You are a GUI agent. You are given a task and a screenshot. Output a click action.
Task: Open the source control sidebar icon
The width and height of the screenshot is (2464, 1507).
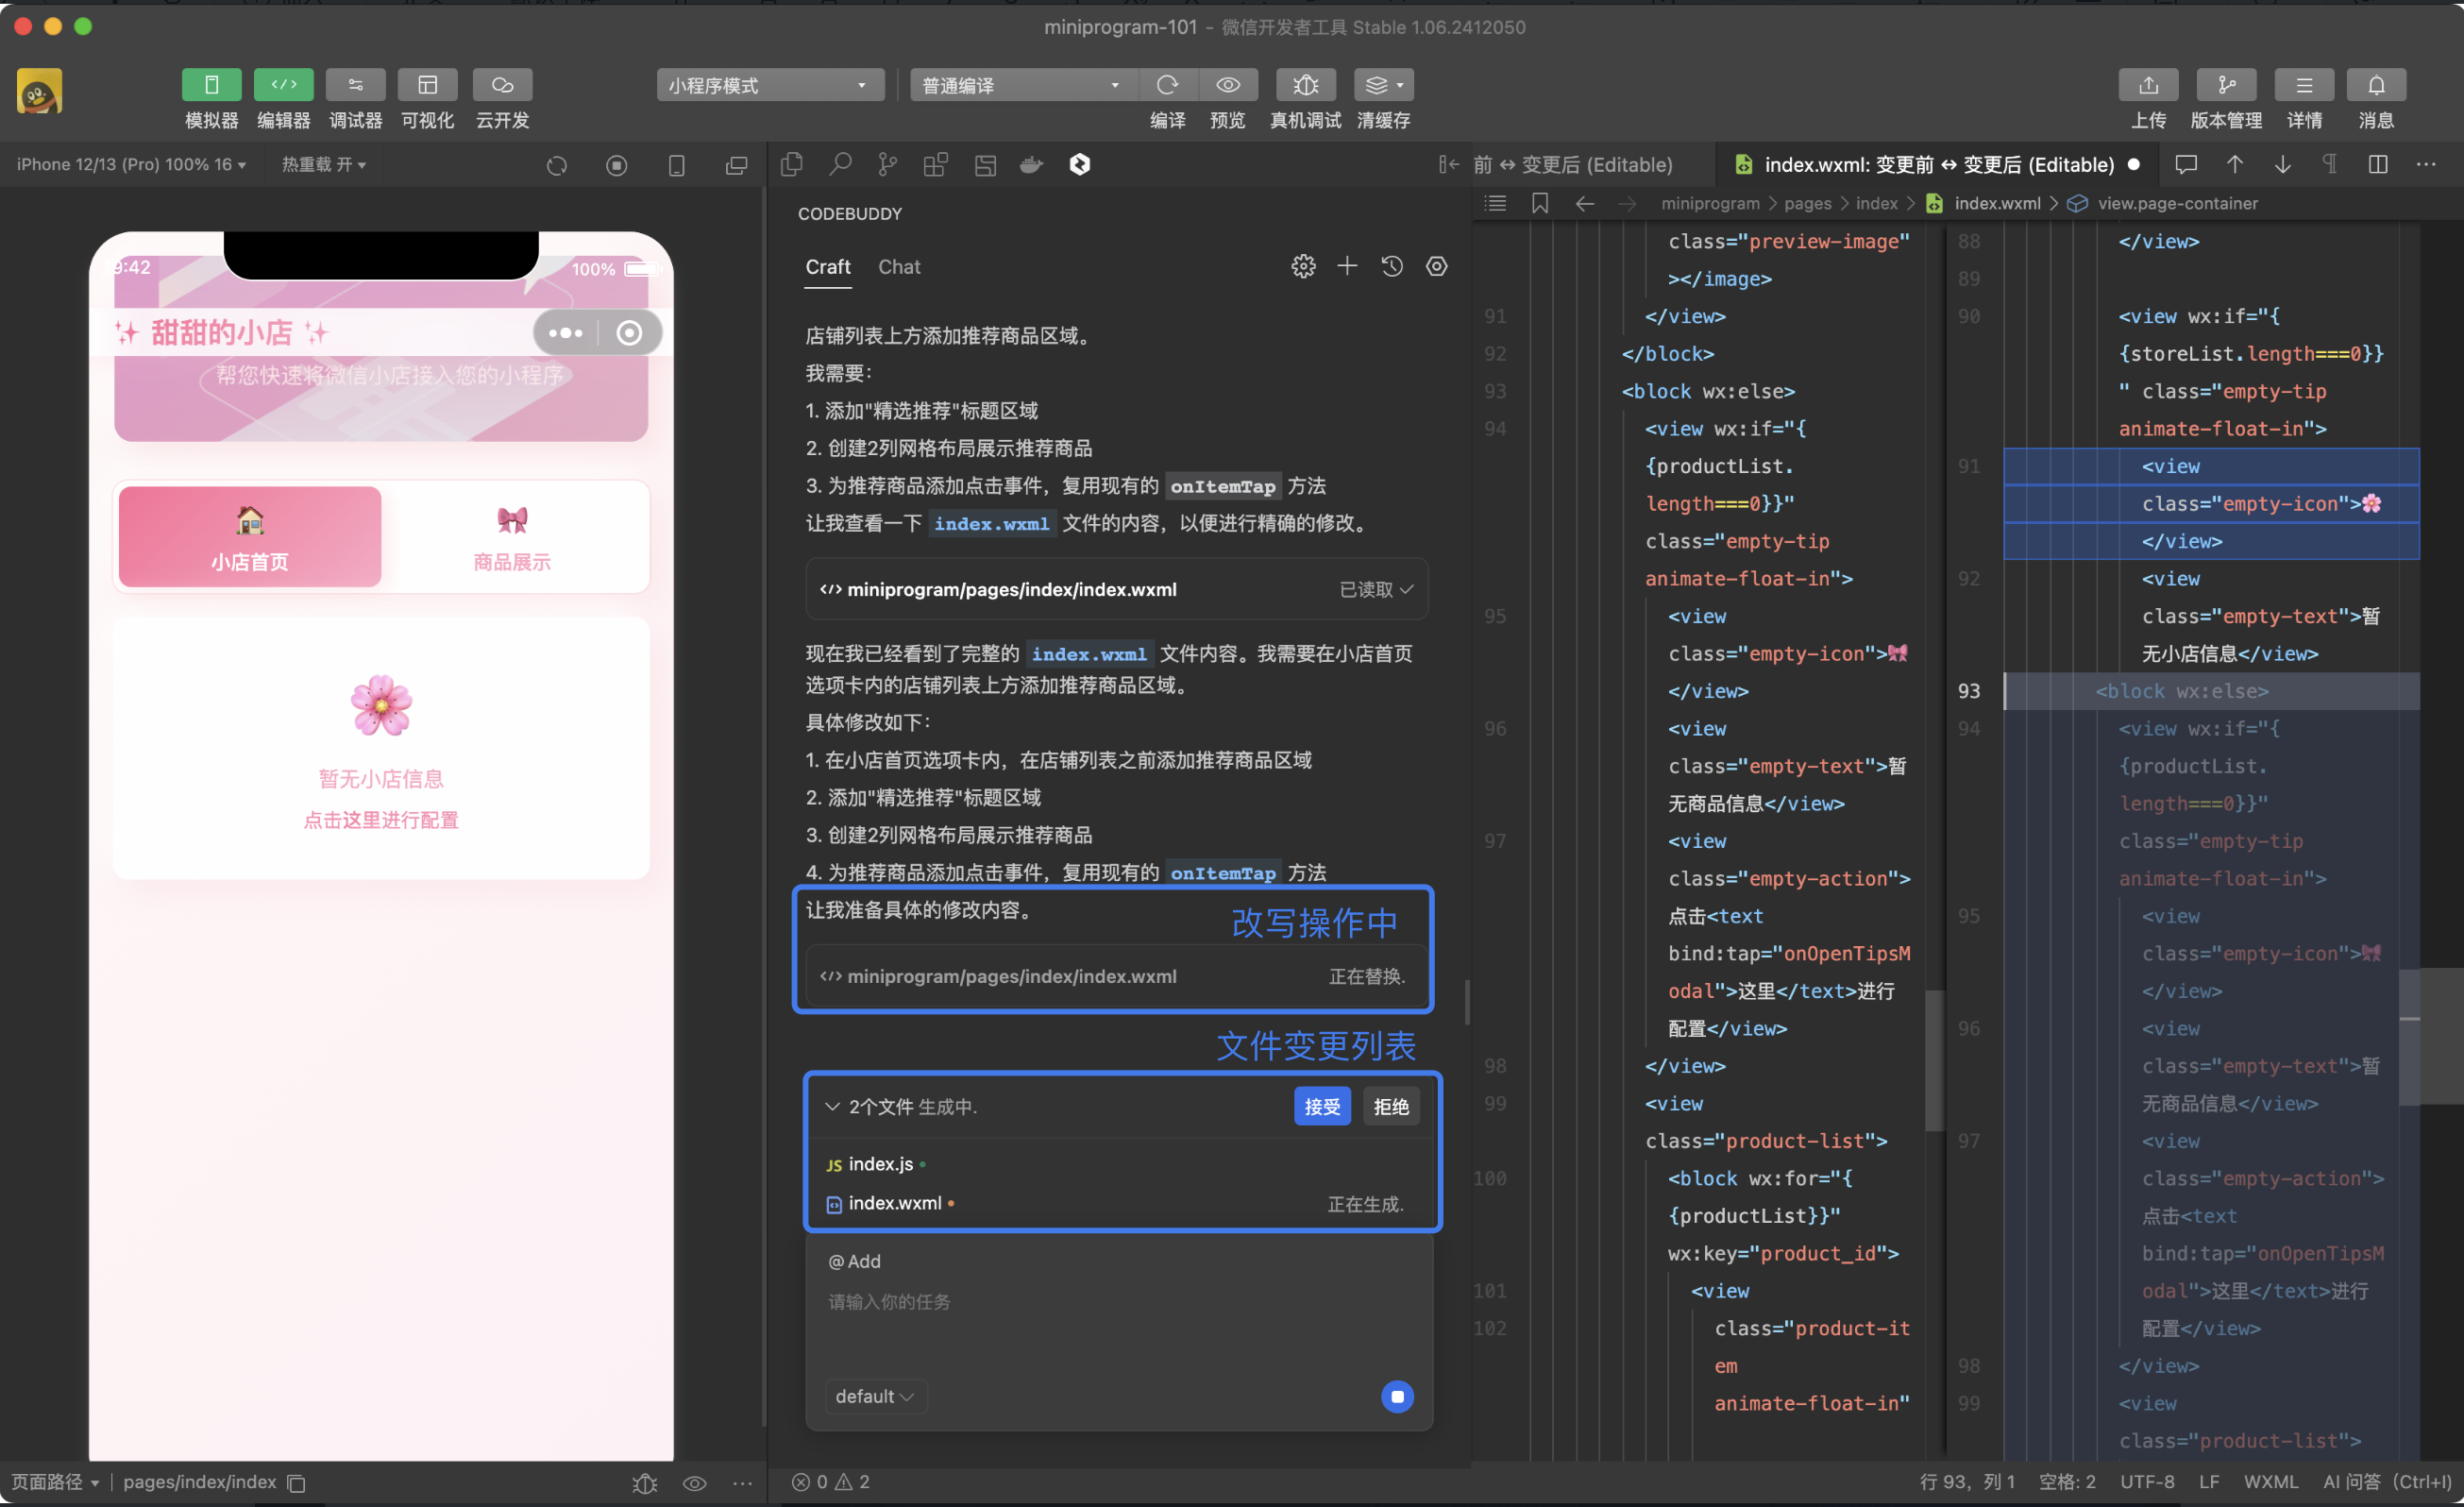pos(888,164)
